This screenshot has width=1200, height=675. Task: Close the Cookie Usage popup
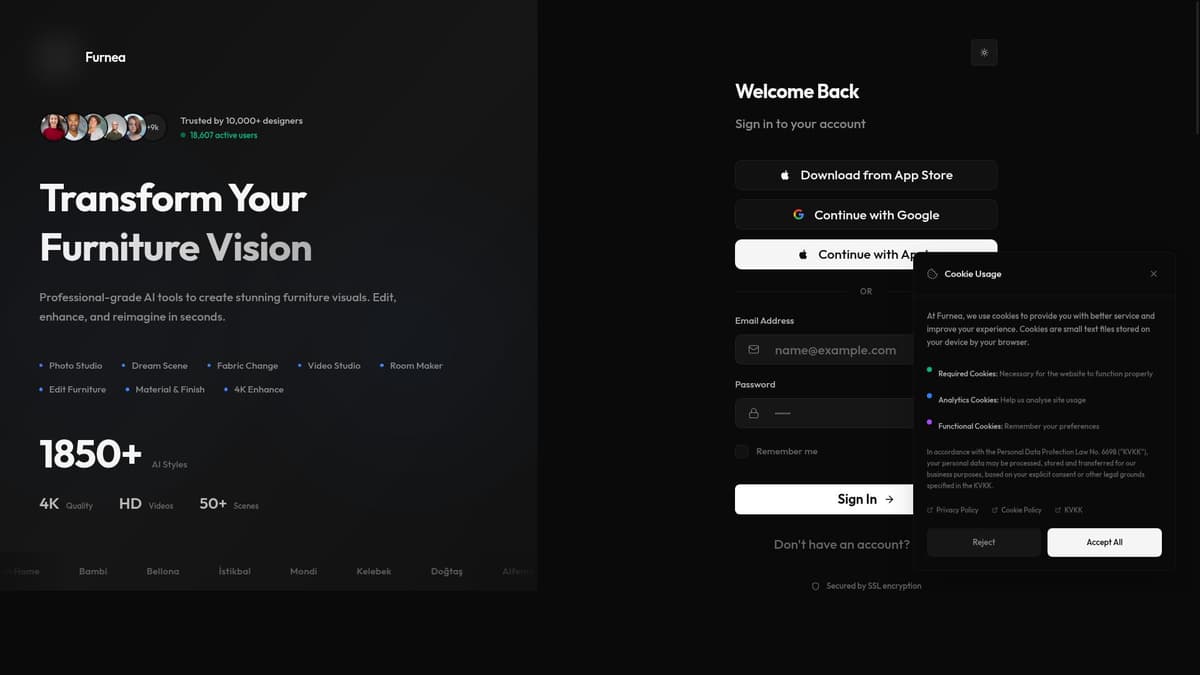(1153, 274)
